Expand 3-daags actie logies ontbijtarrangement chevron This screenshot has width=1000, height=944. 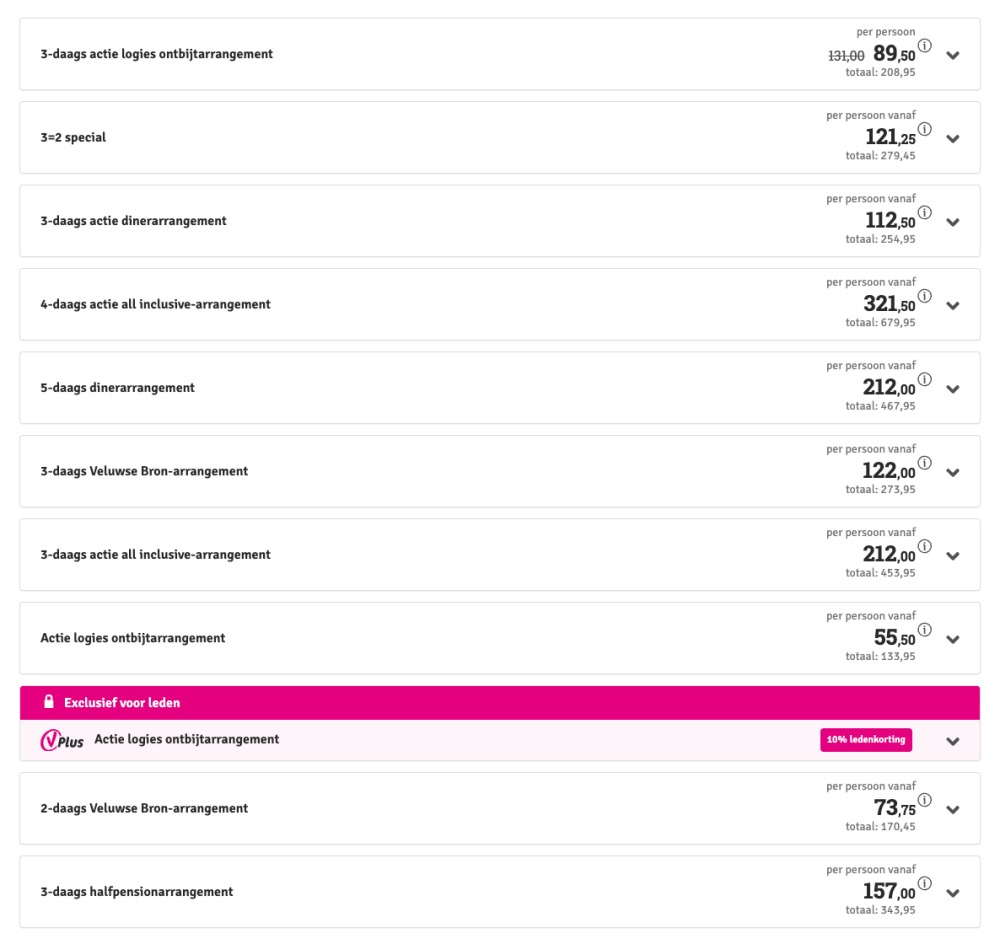pyautogui.click(x=953, y=55)
